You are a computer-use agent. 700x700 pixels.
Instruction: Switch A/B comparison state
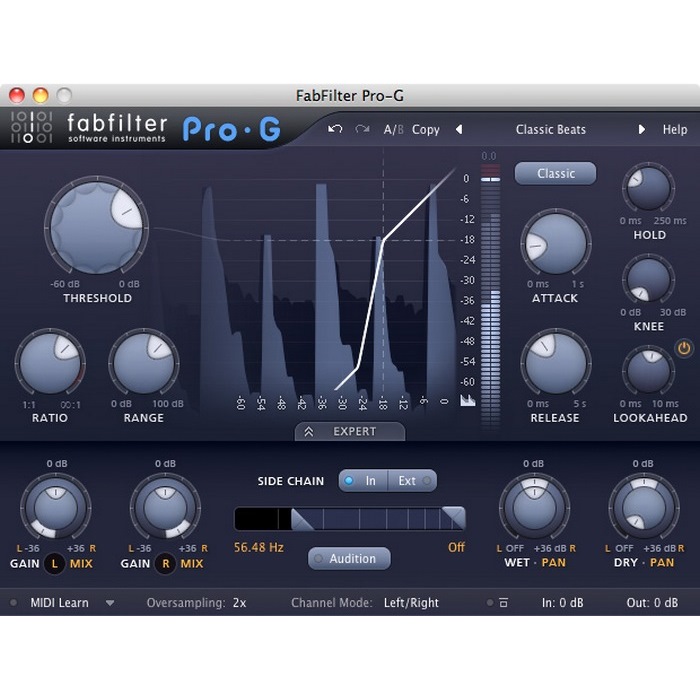coord(394,129)
